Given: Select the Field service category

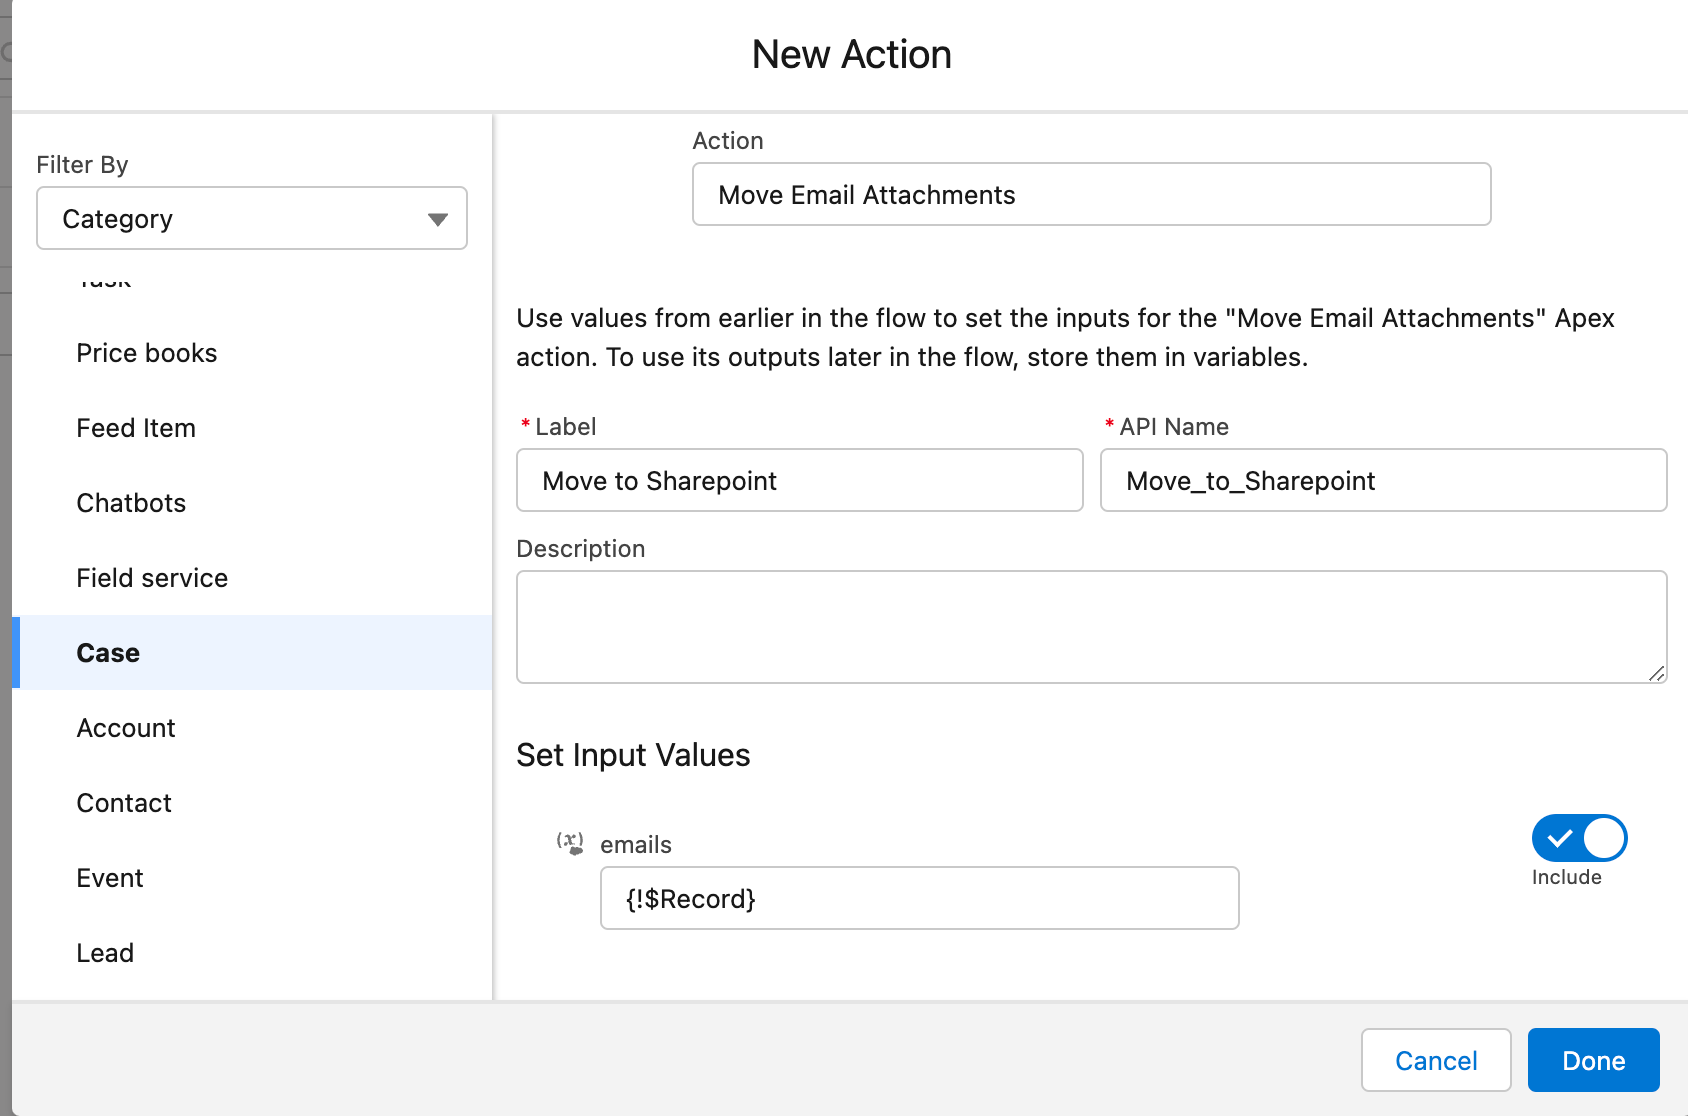Looking at the screenshot, I should coord(152,578).
